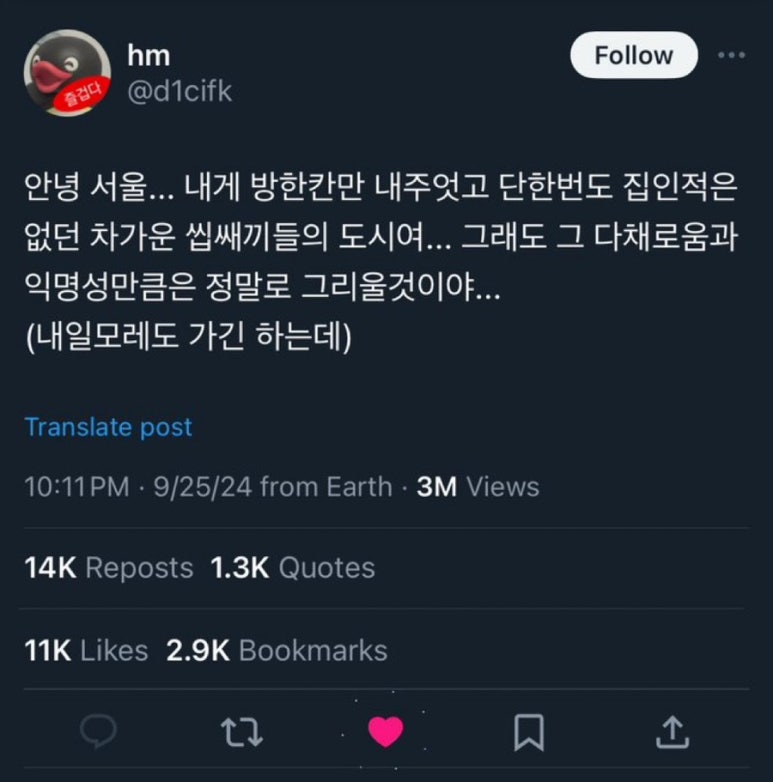Unlike the post with the pink heart

(x=385, y=733)
